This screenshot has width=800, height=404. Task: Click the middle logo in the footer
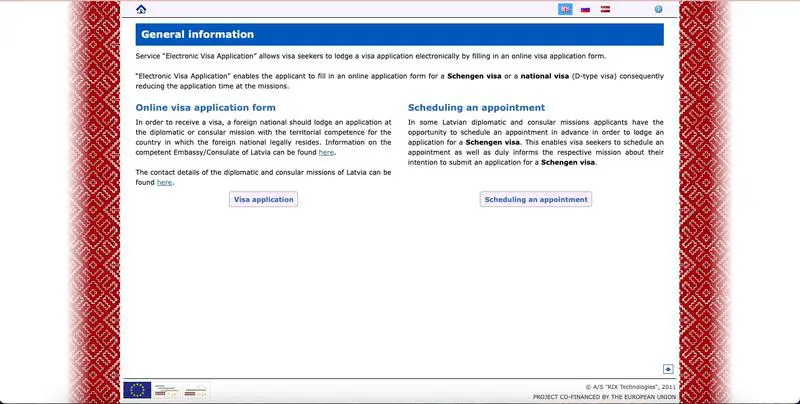point(167,390)
